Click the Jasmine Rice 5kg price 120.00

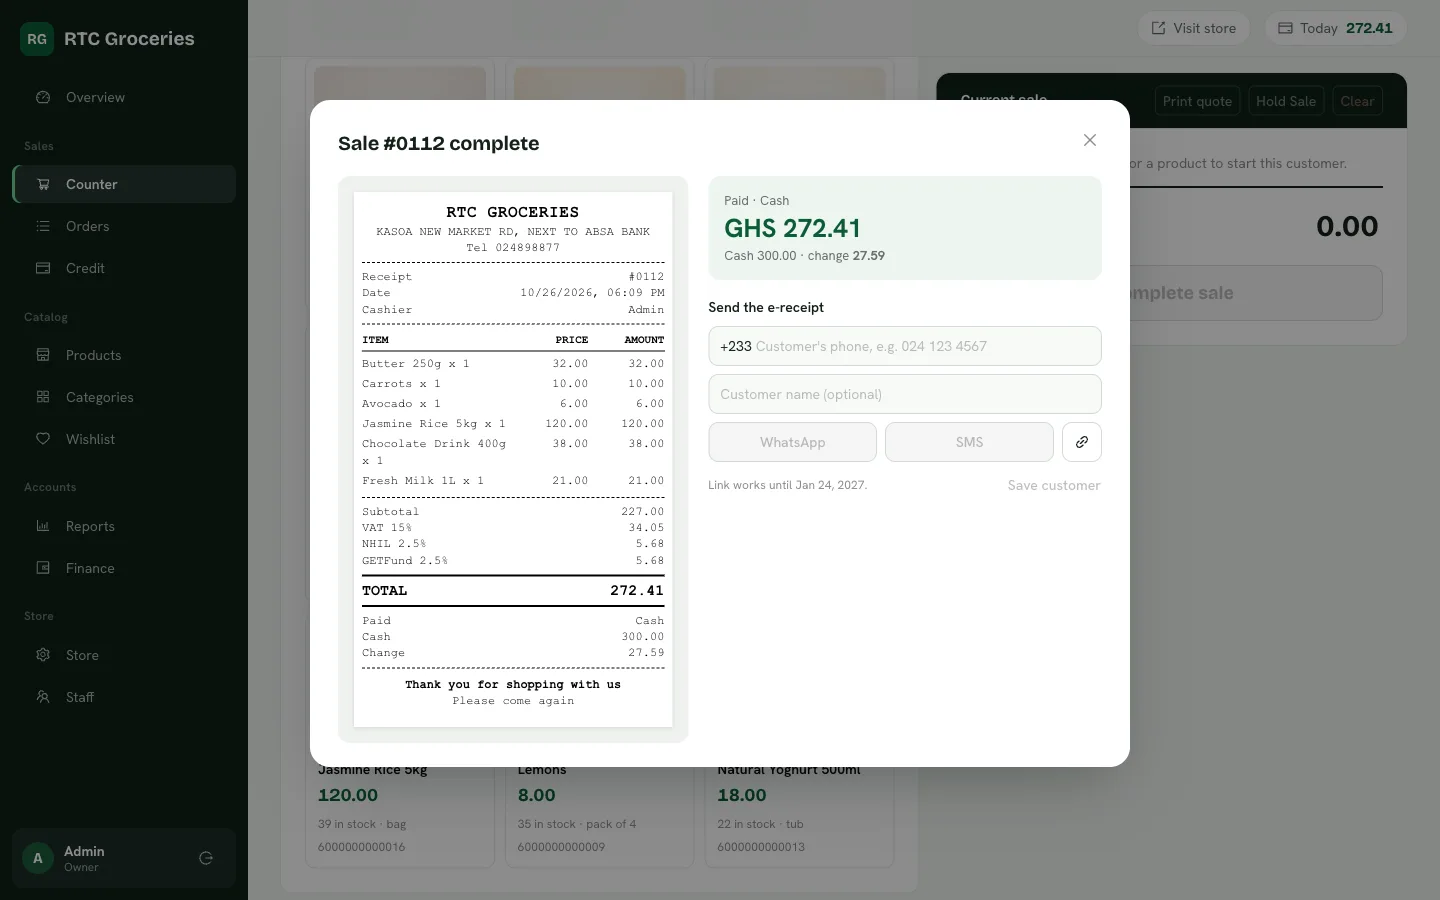[348, 795]
